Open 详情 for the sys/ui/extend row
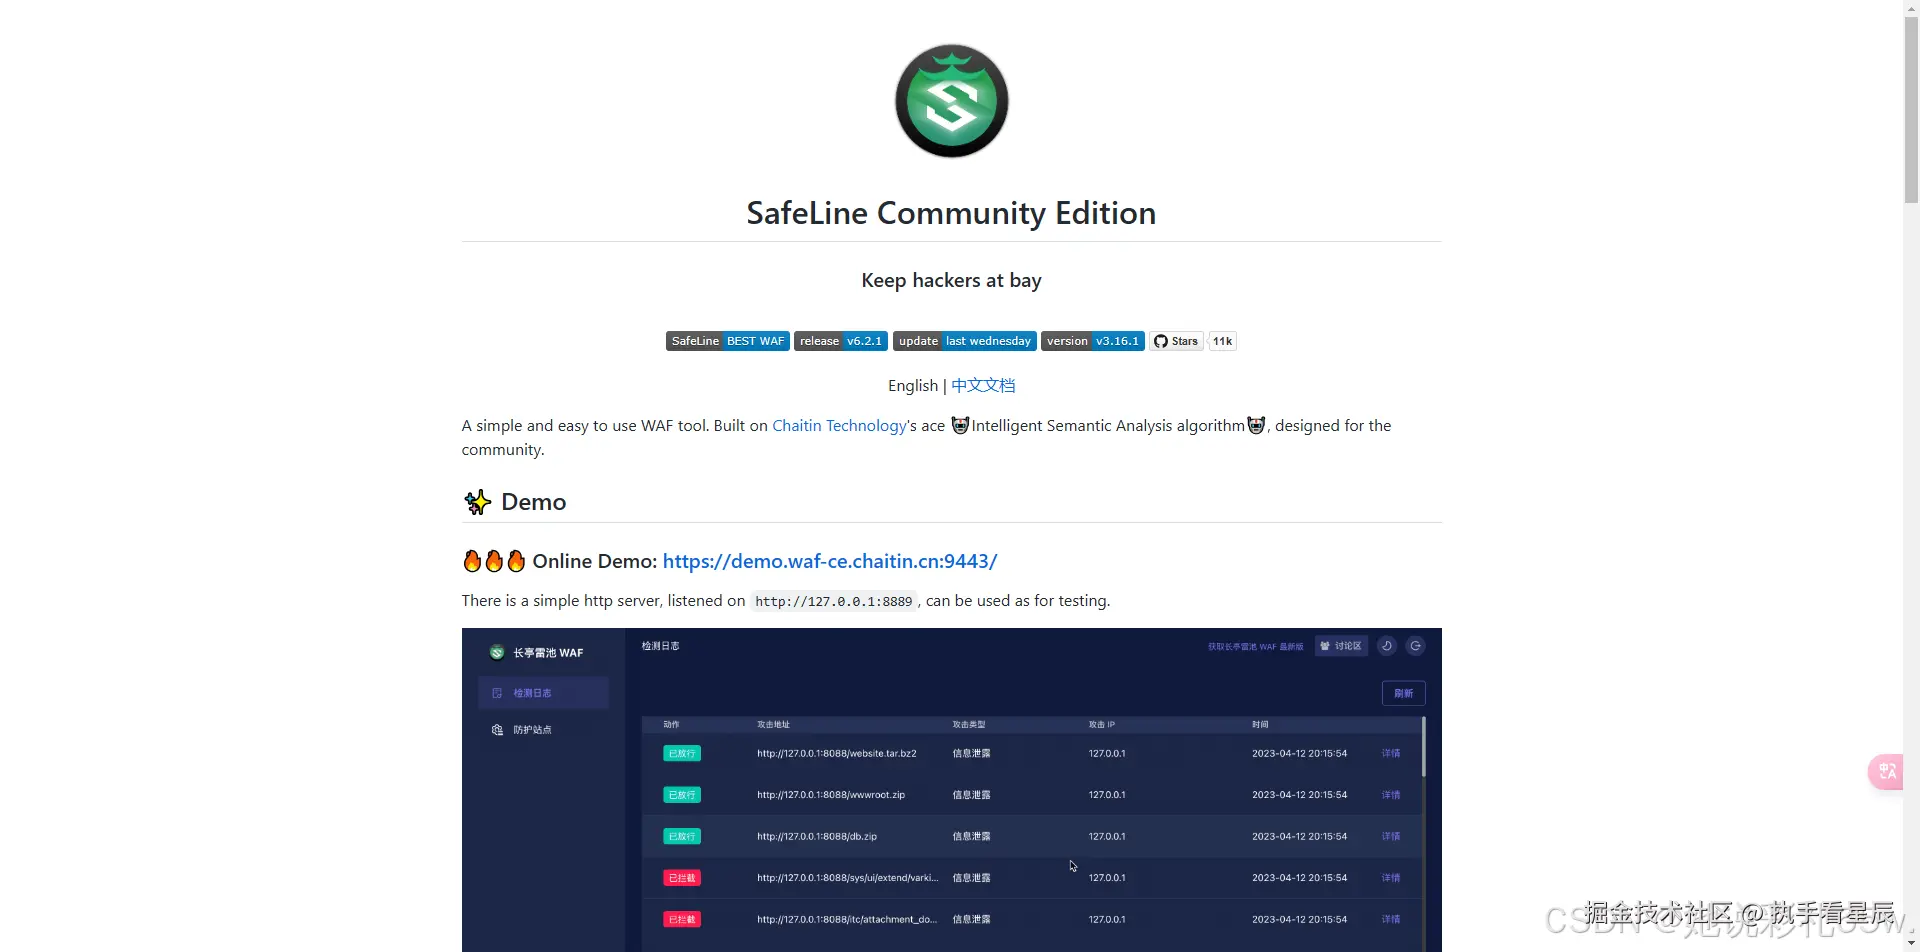Viewport: 1920px width, 952px height. coord(1391,878)
